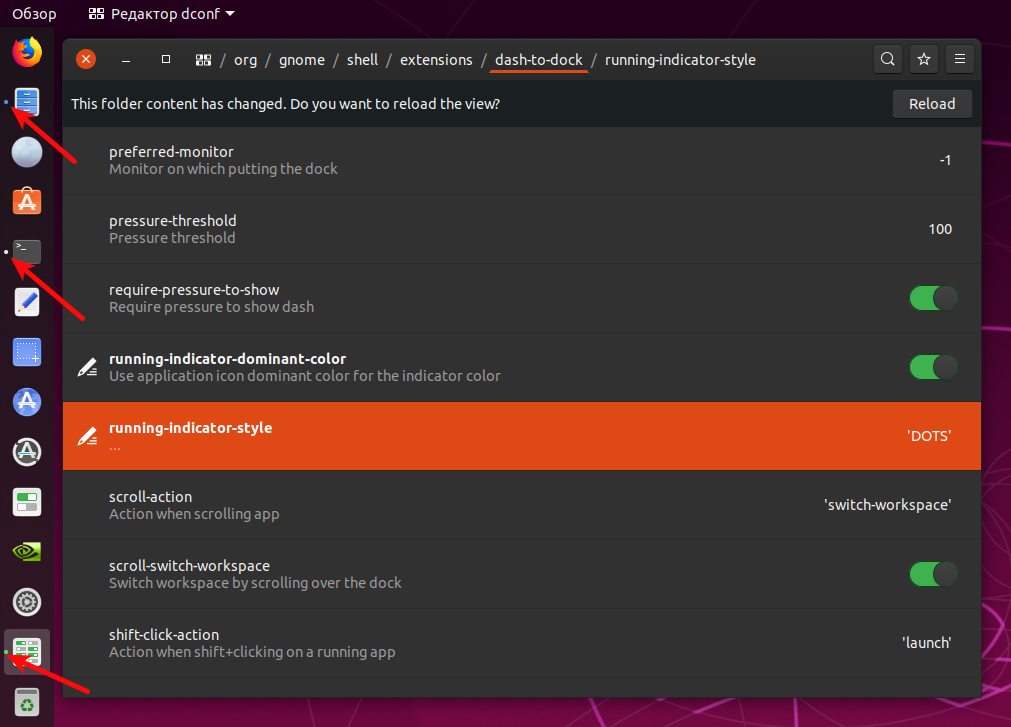This screenshot has width=1011, height=727.
Task: Select the running-indicator-style key row
Action: click(522, 436)
